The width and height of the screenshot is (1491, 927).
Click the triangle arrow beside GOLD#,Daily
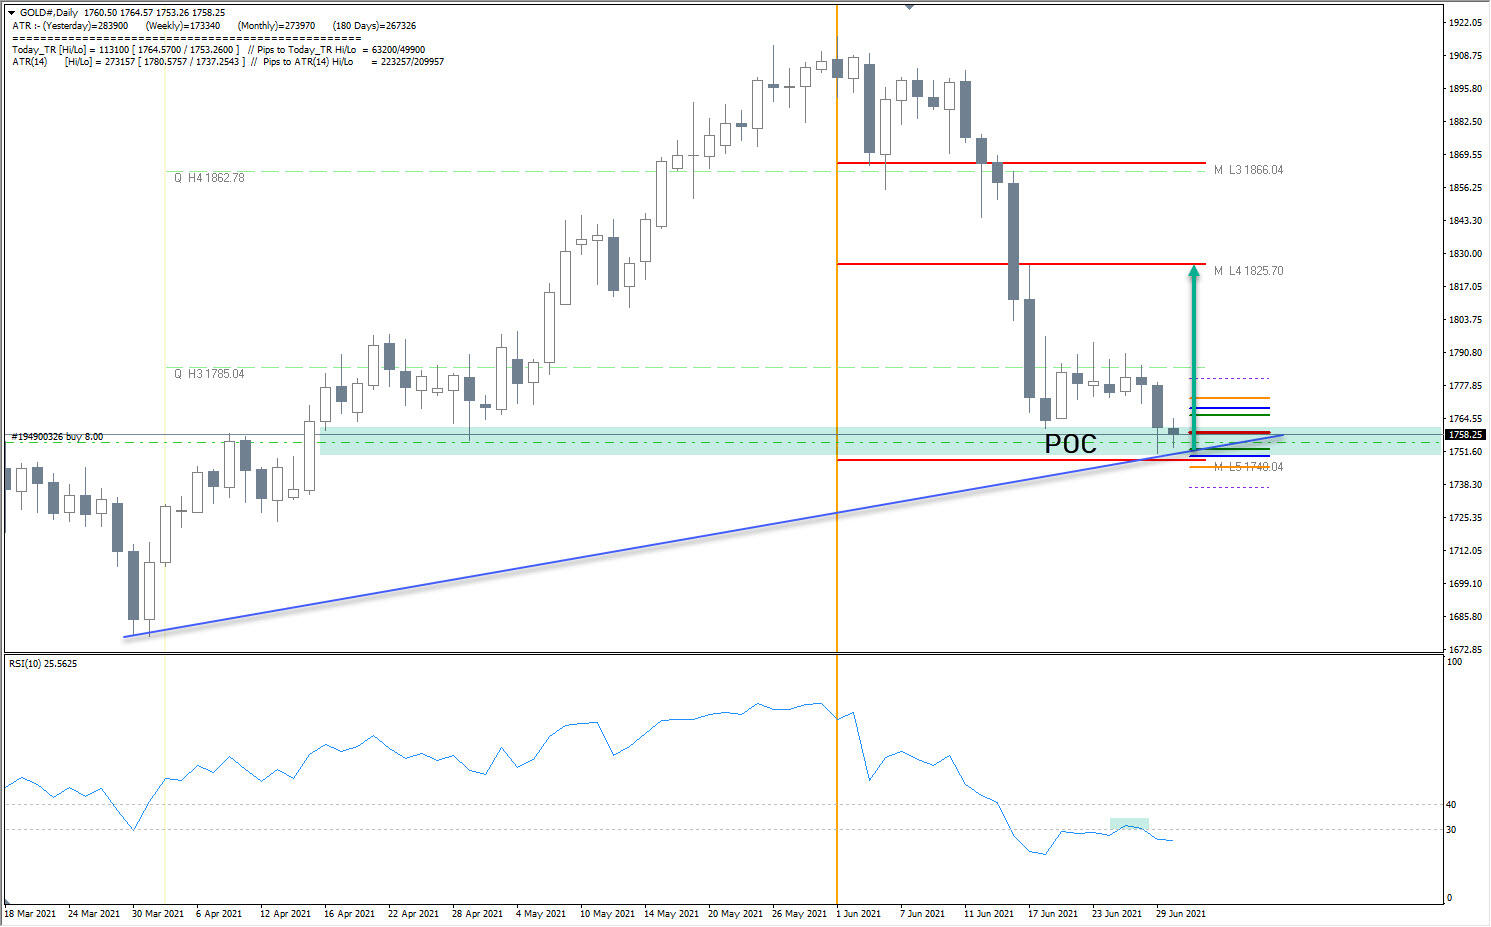coord(11,13)
